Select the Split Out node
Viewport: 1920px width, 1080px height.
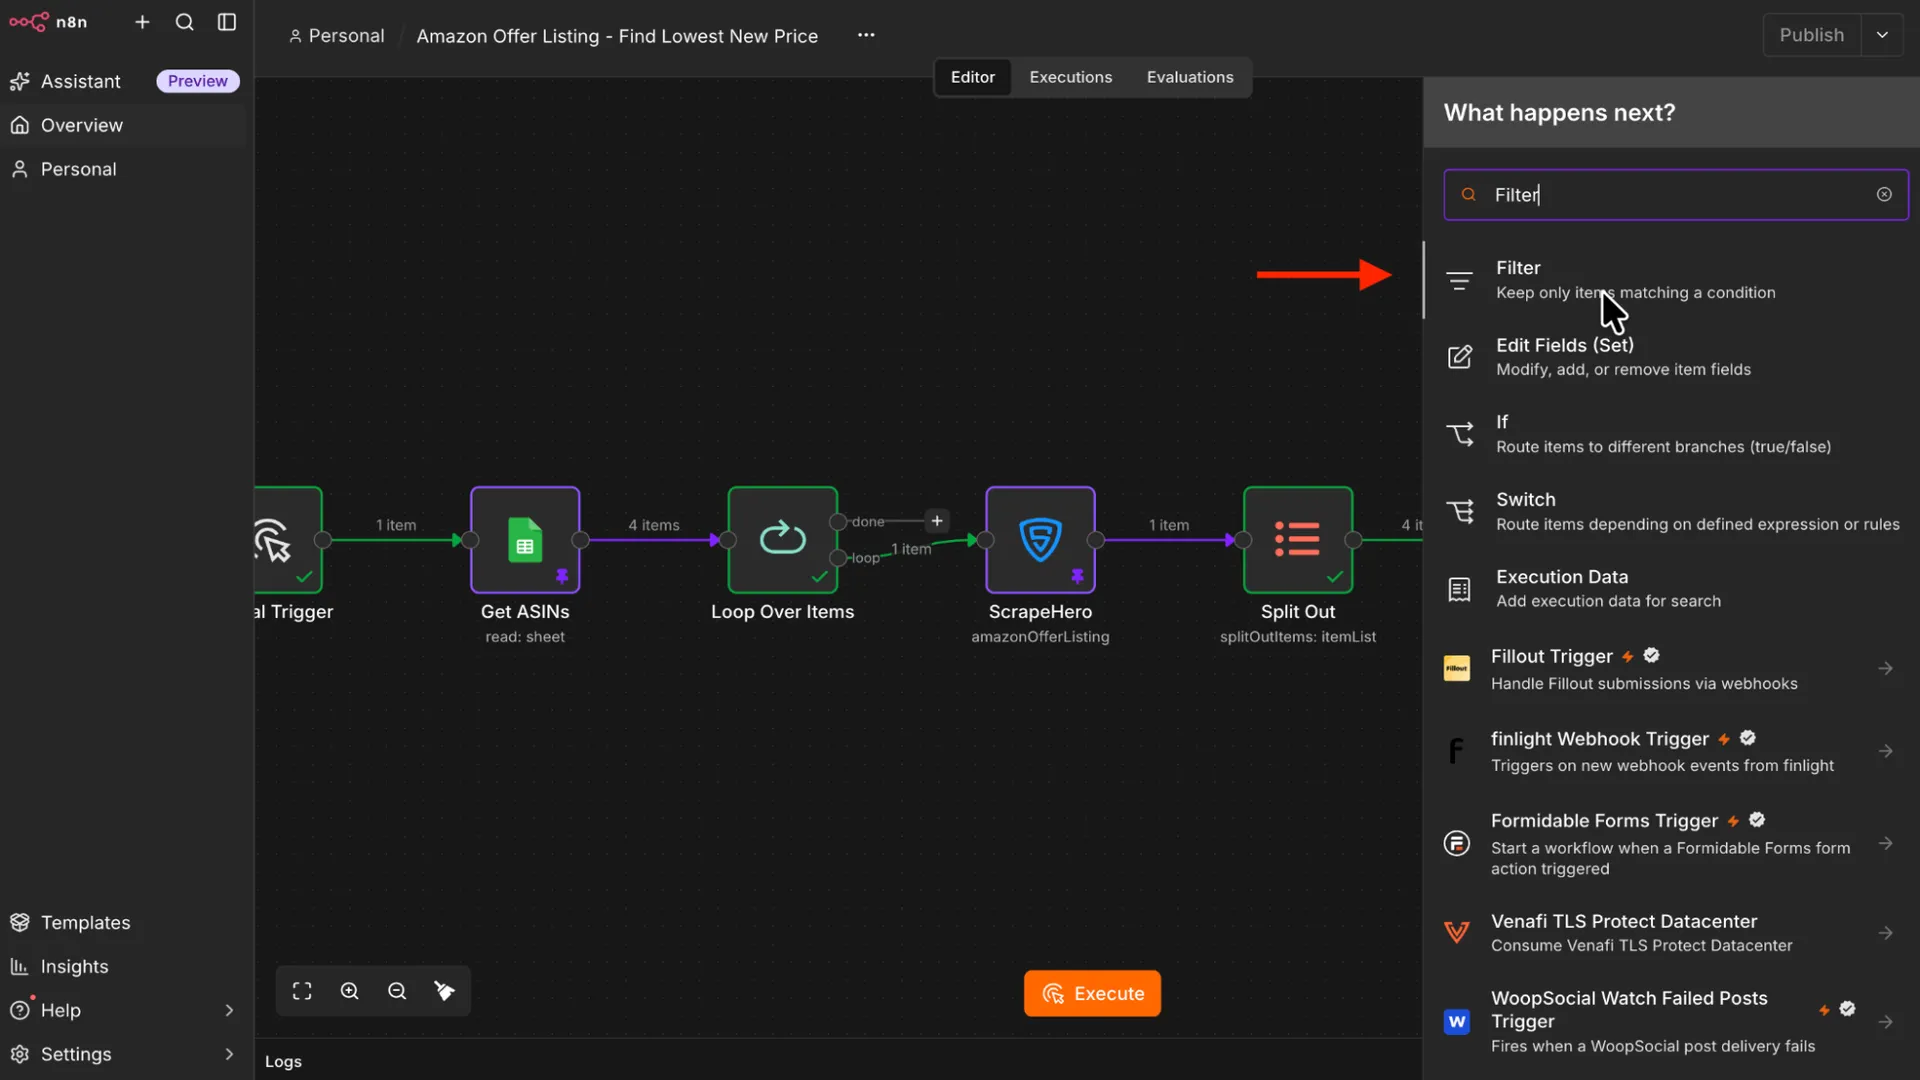point(1298,540)
